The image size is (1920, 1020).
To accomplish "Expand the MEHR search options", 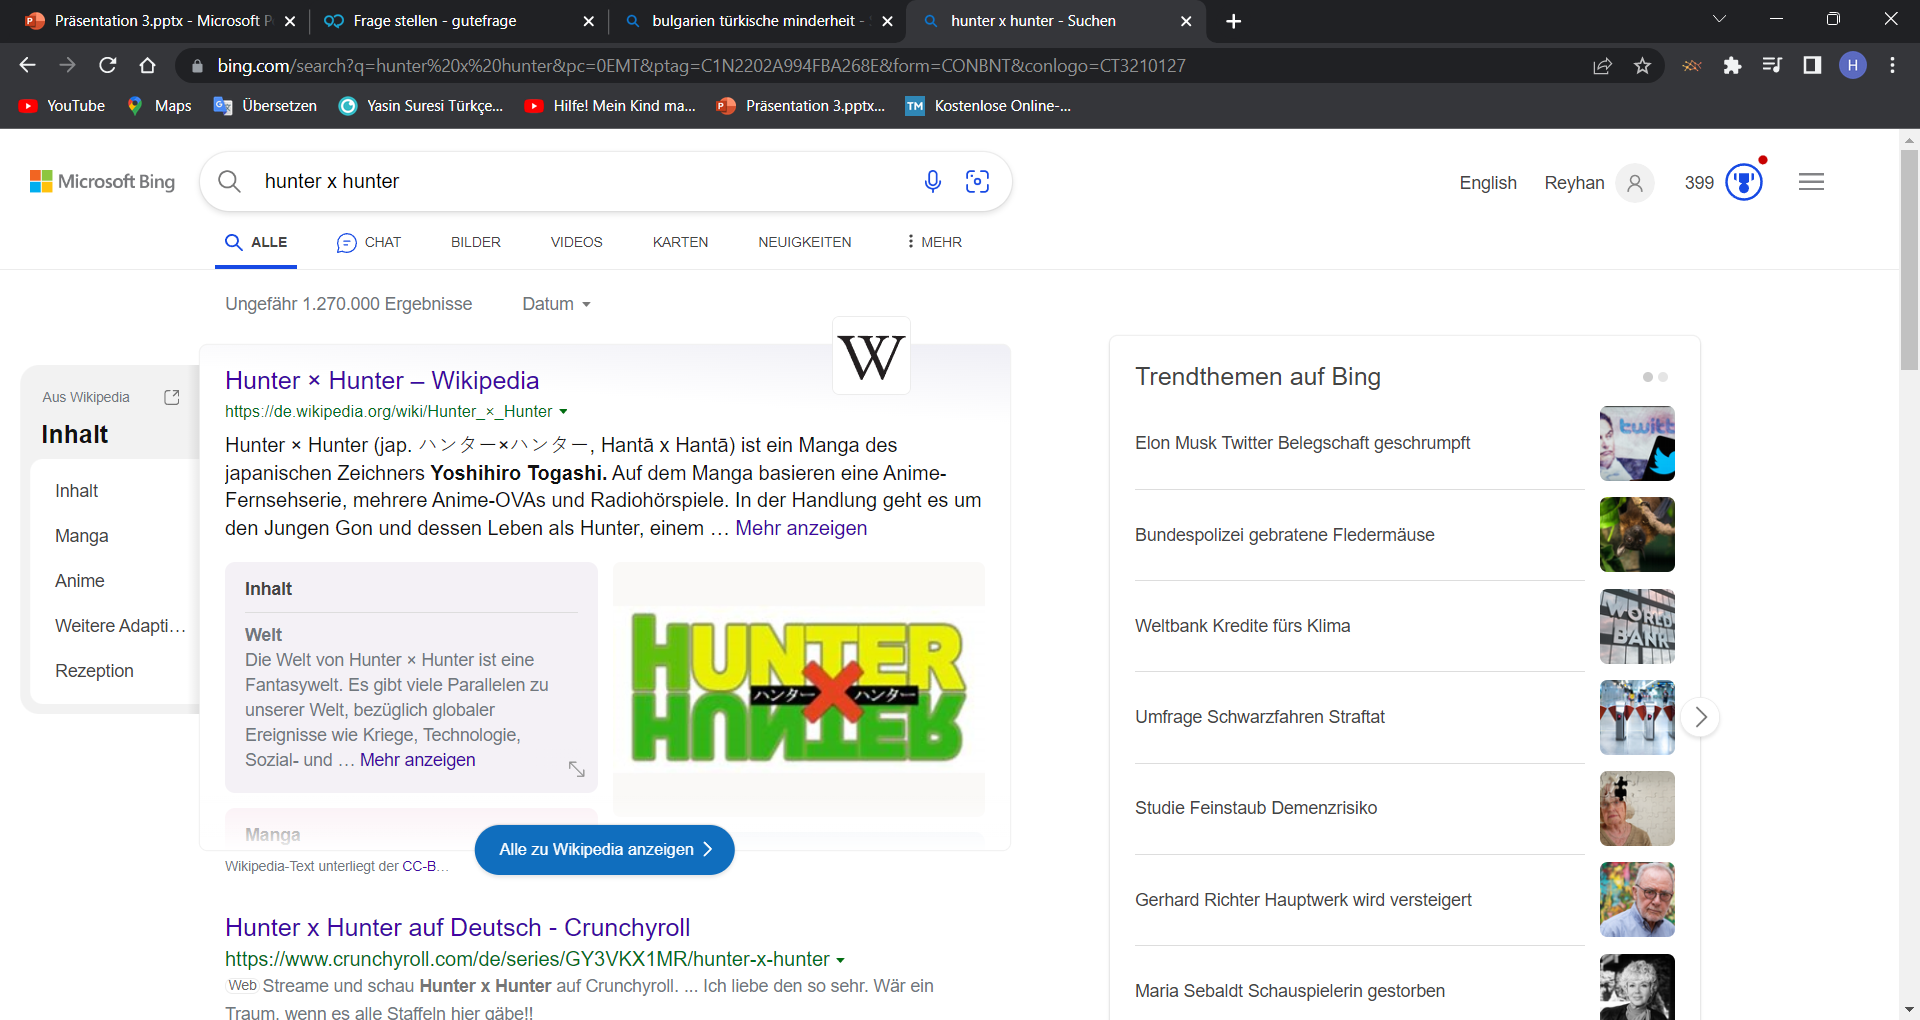I will click(934, 242).
